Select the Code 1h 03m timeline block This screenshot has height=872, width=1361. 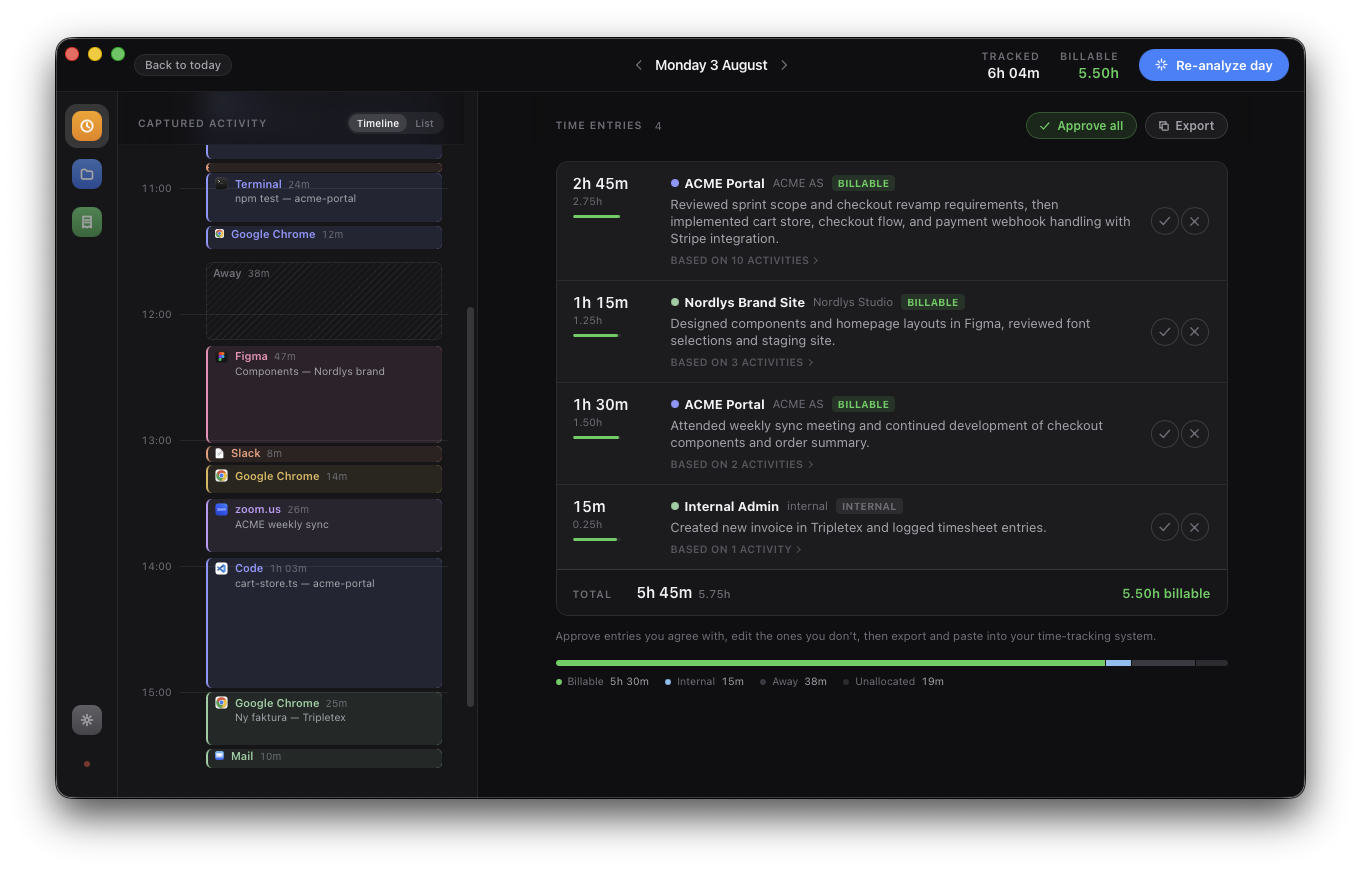coord(324,623)
